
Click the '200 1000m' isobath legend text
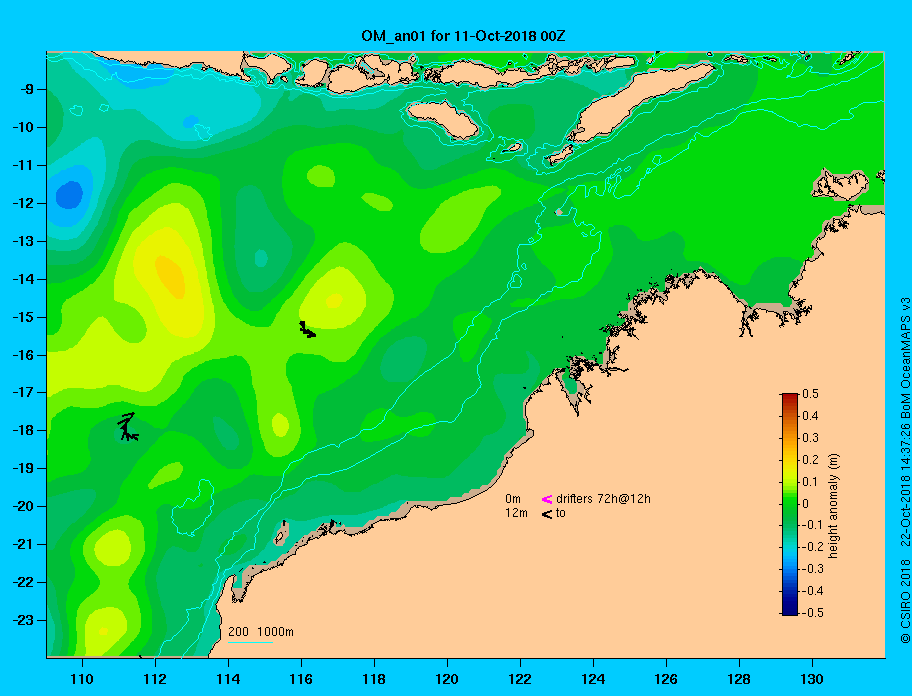click(261, 631)
